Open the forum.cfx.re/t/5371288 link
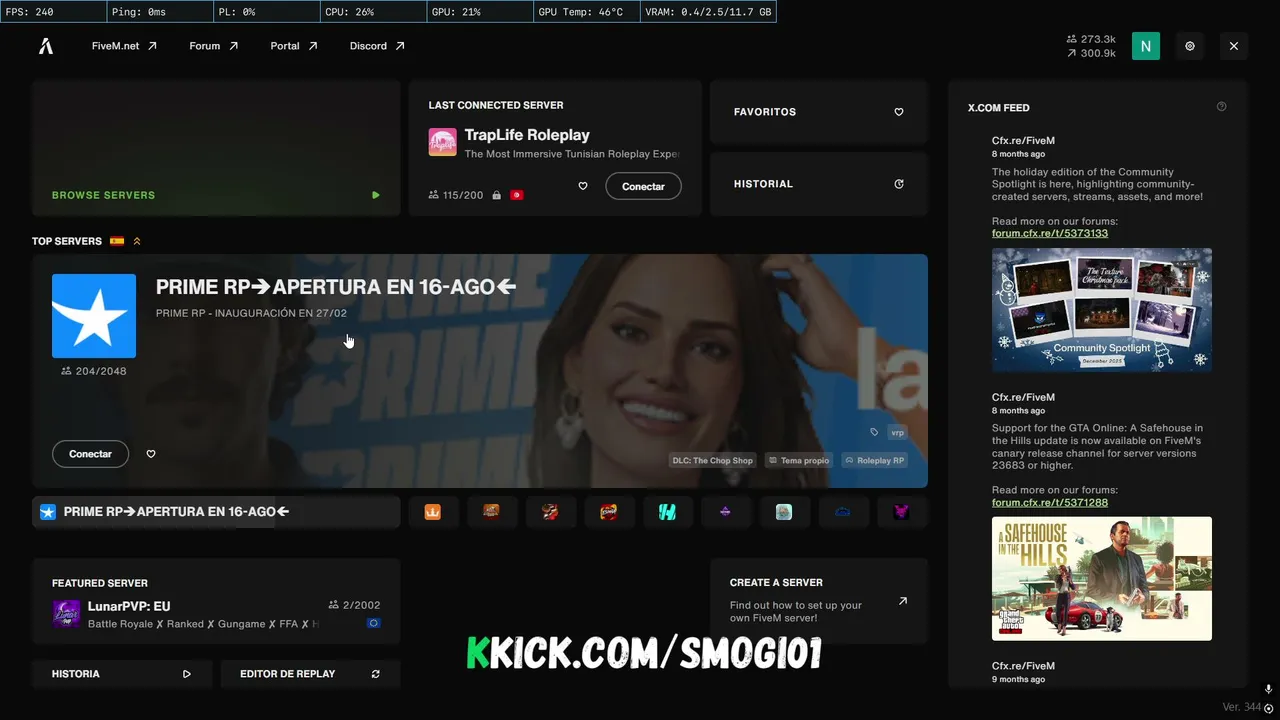 click(x=1050, y=502)
